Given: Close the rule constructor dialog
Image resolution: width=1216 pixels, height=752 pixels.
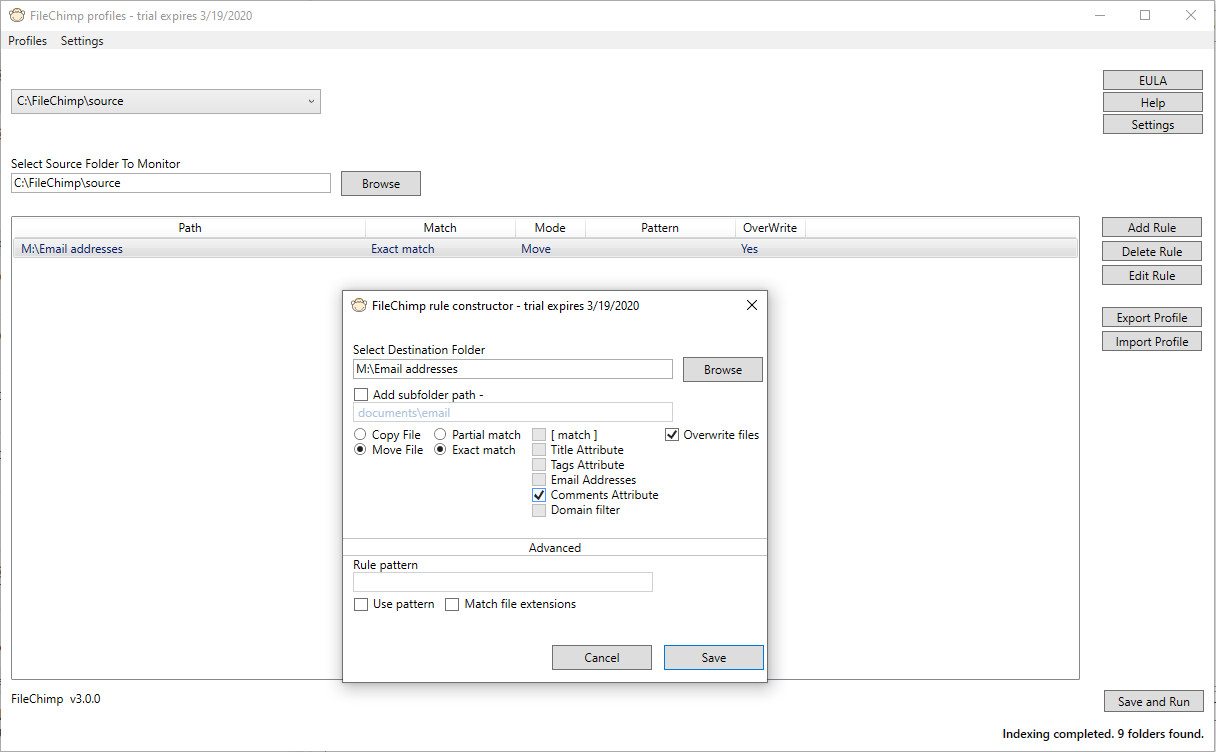Looking at the screenshot, I should 752,305.
